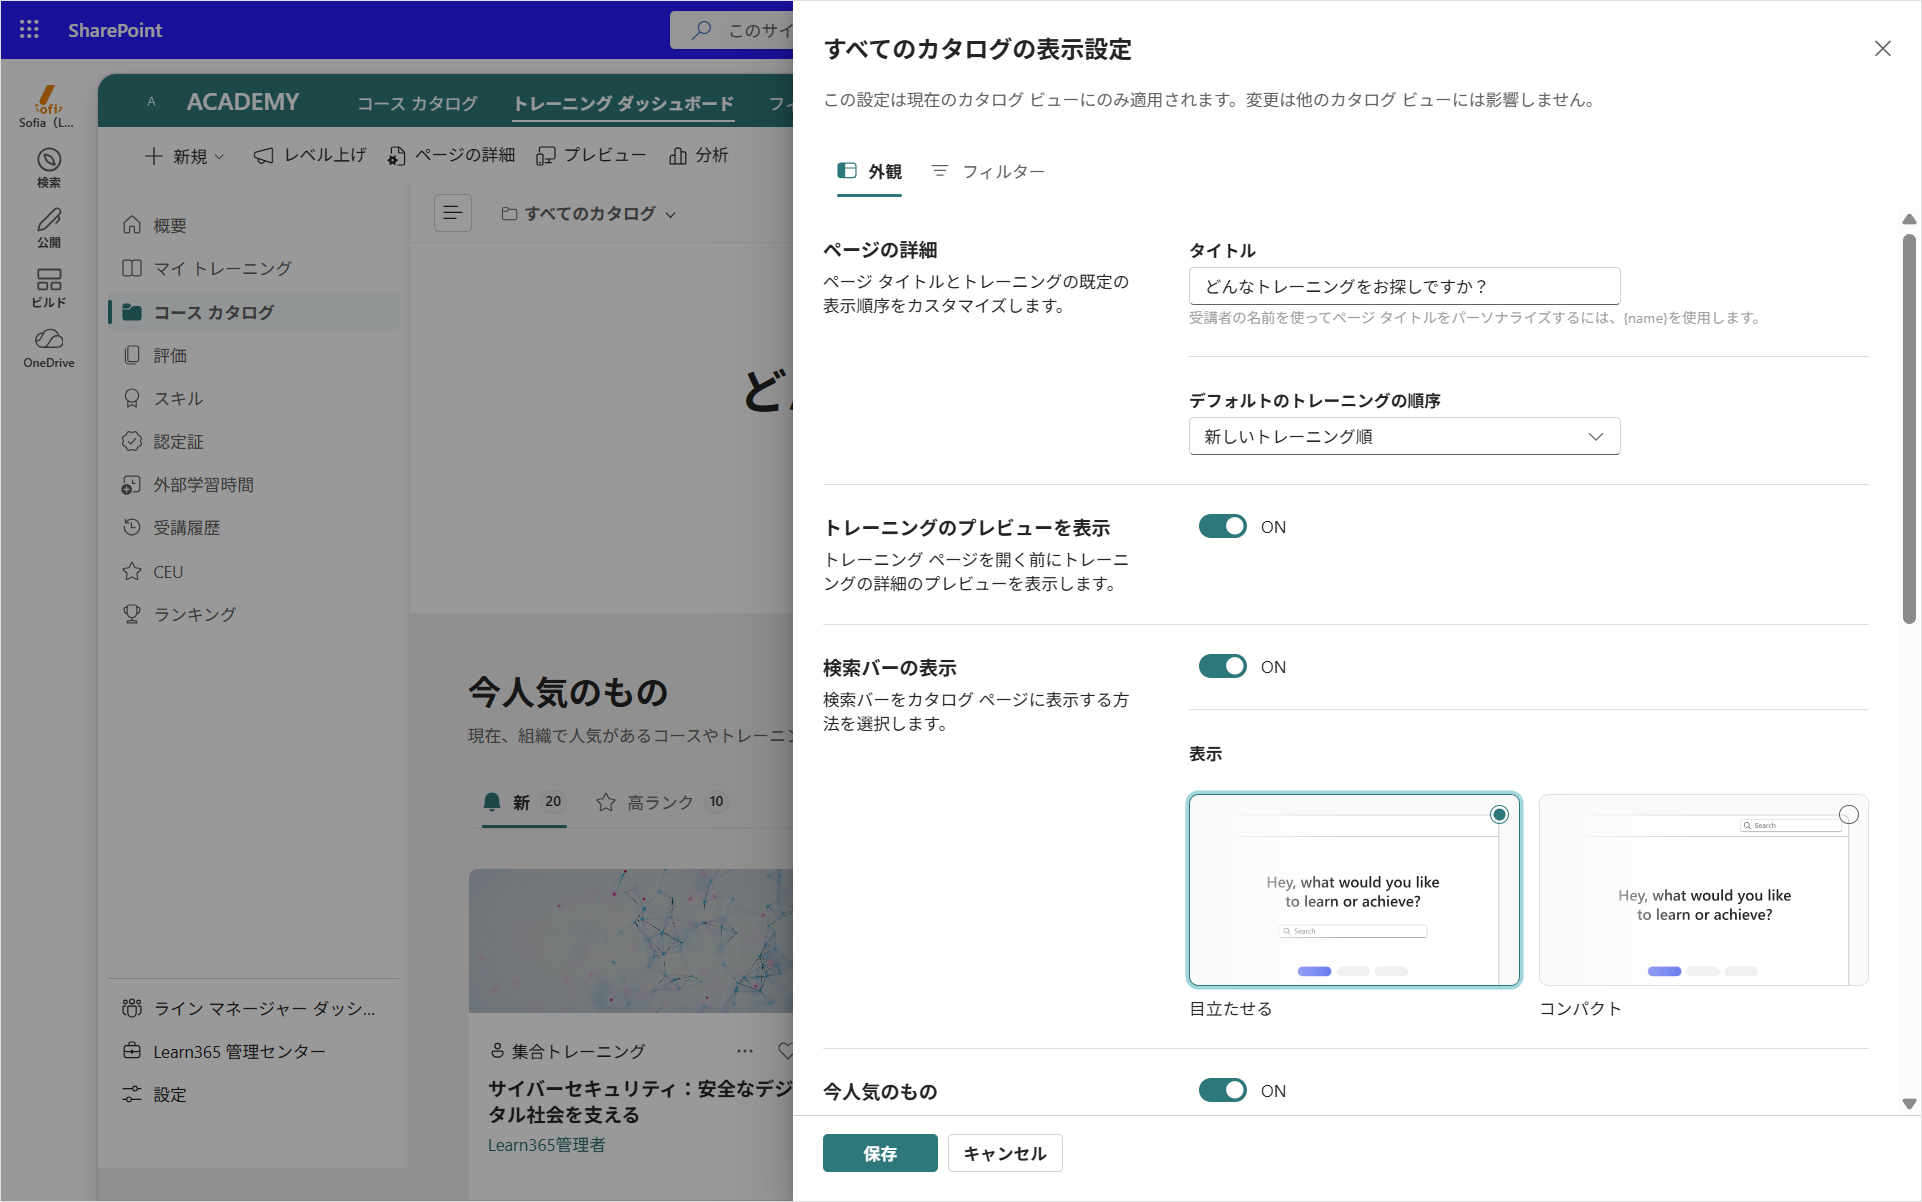Switch to the 外観 tab
Image resolution: width=1922 pixels, height=1202 pixels.
click(869, 171)
